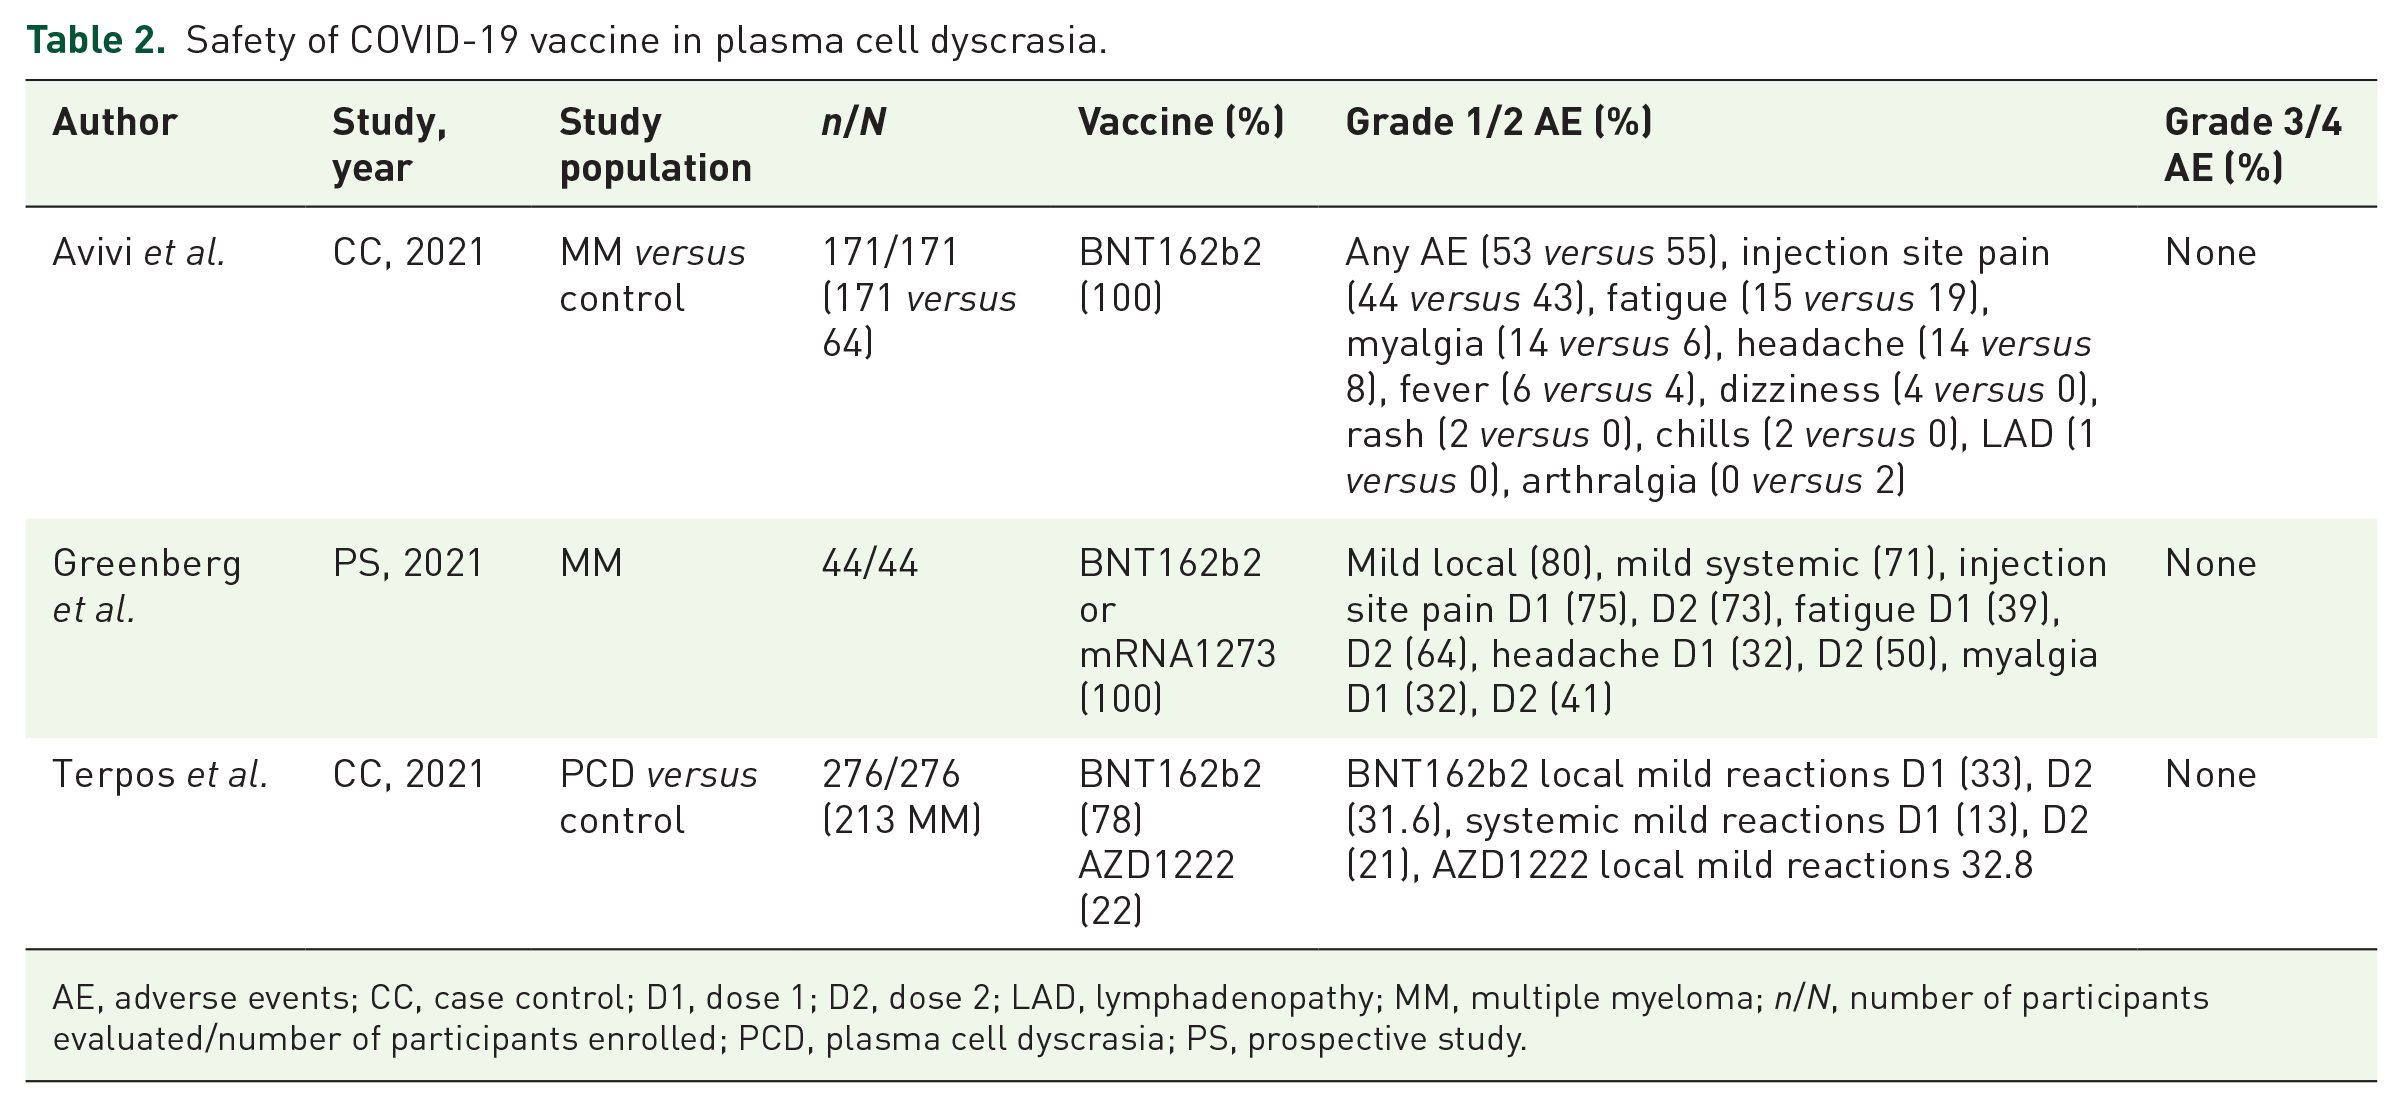Click the 'PCD versus control' population cell
Image resolution: width=2403 pixels, height=1108 pixels.
click(x=658, y=797)
